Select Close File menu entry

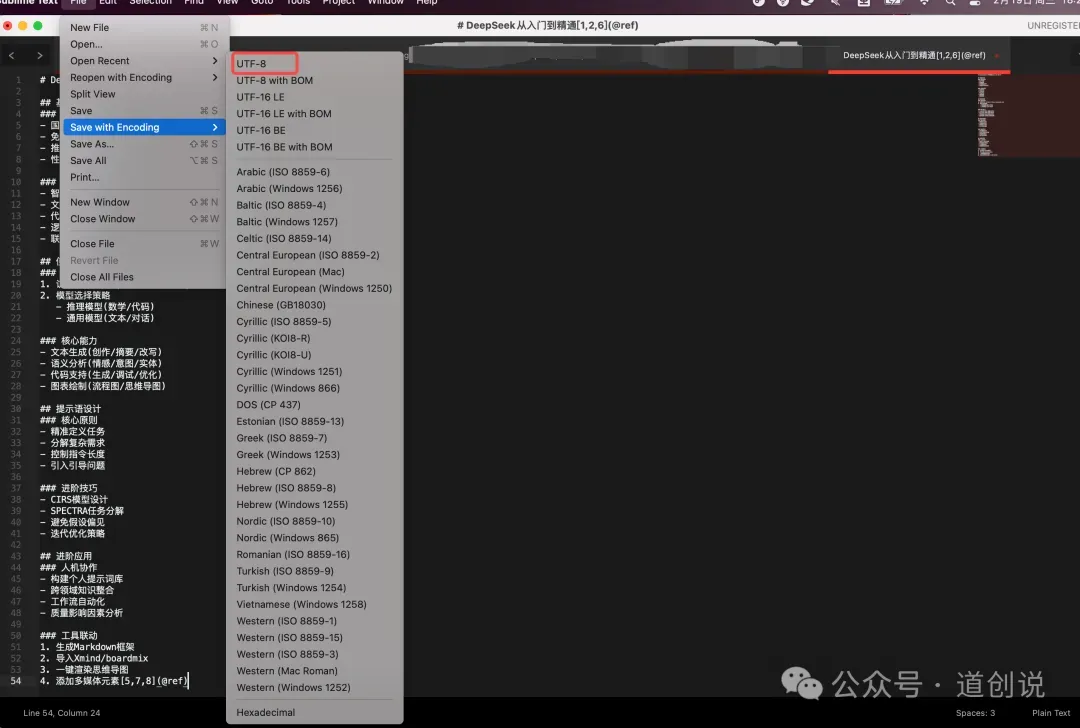coord(144,244)
